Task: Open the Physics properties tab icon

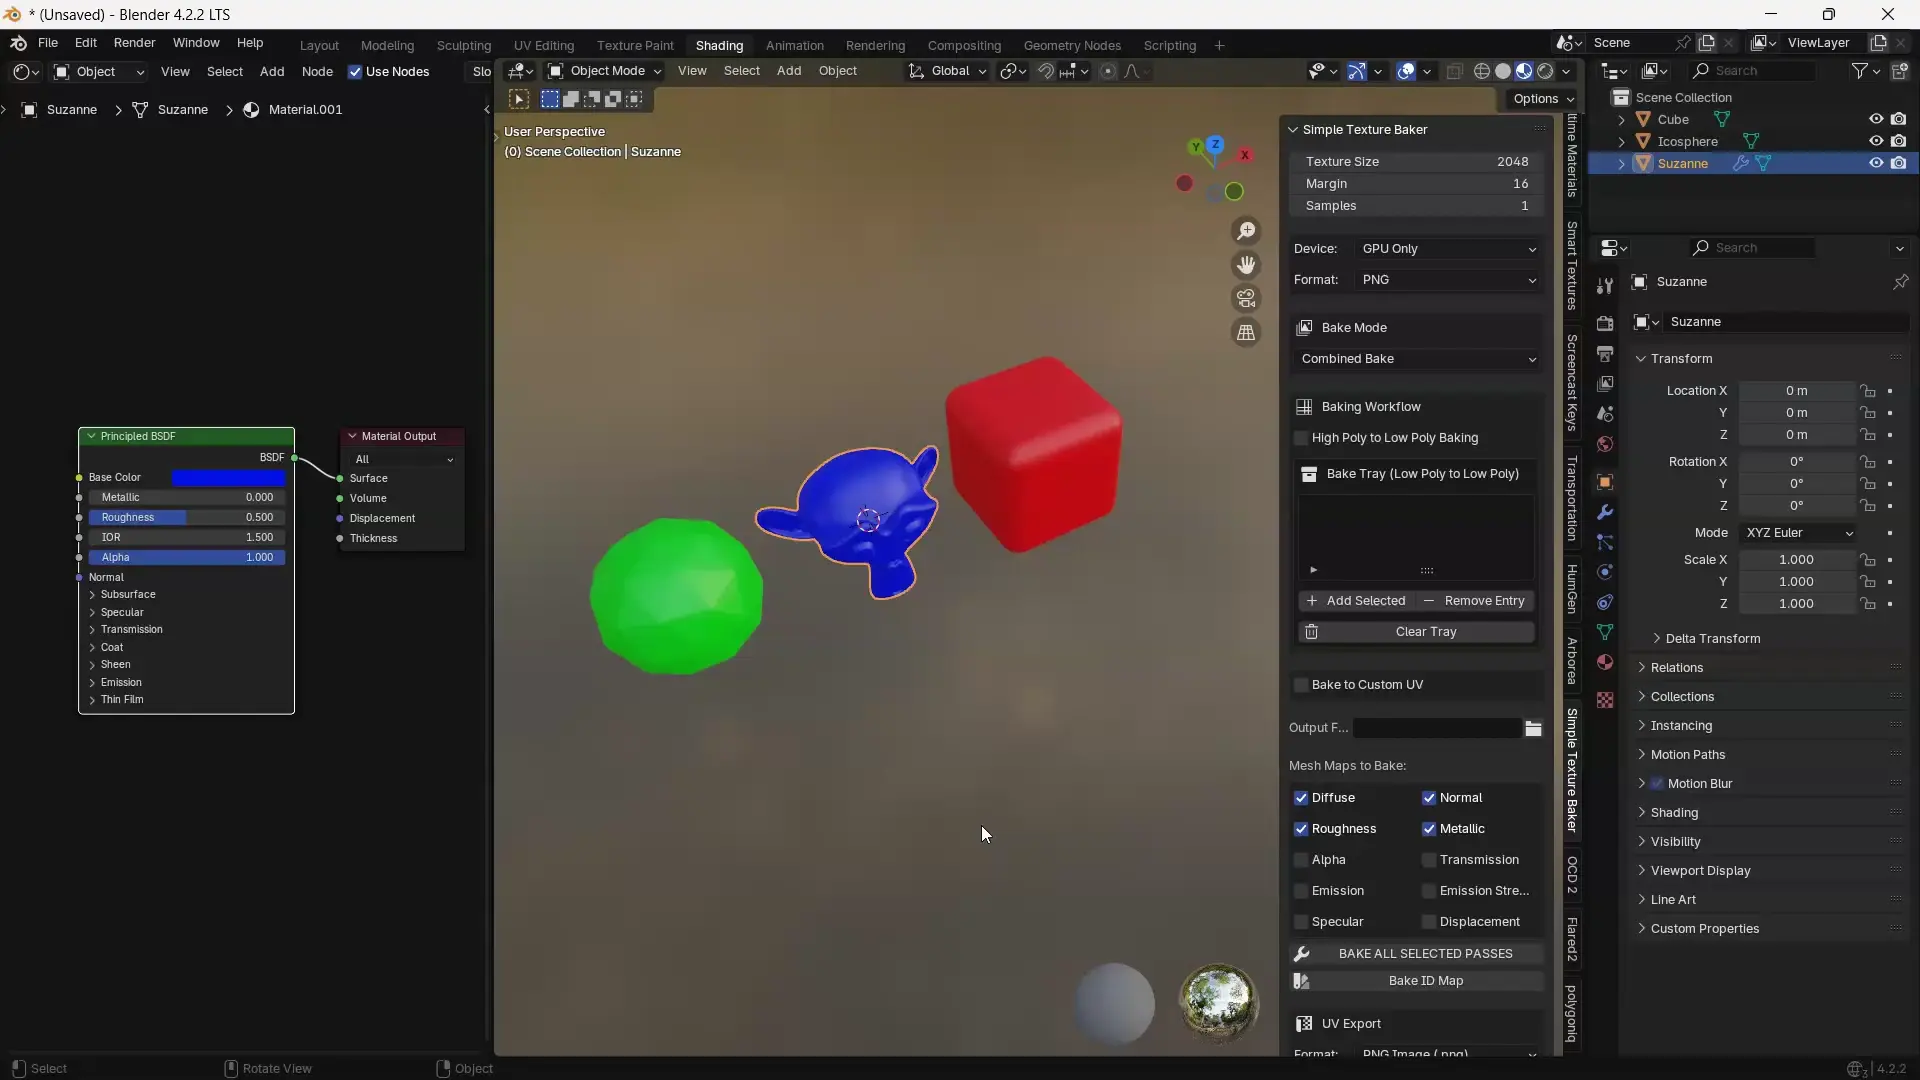Action: pos(1605,572)
